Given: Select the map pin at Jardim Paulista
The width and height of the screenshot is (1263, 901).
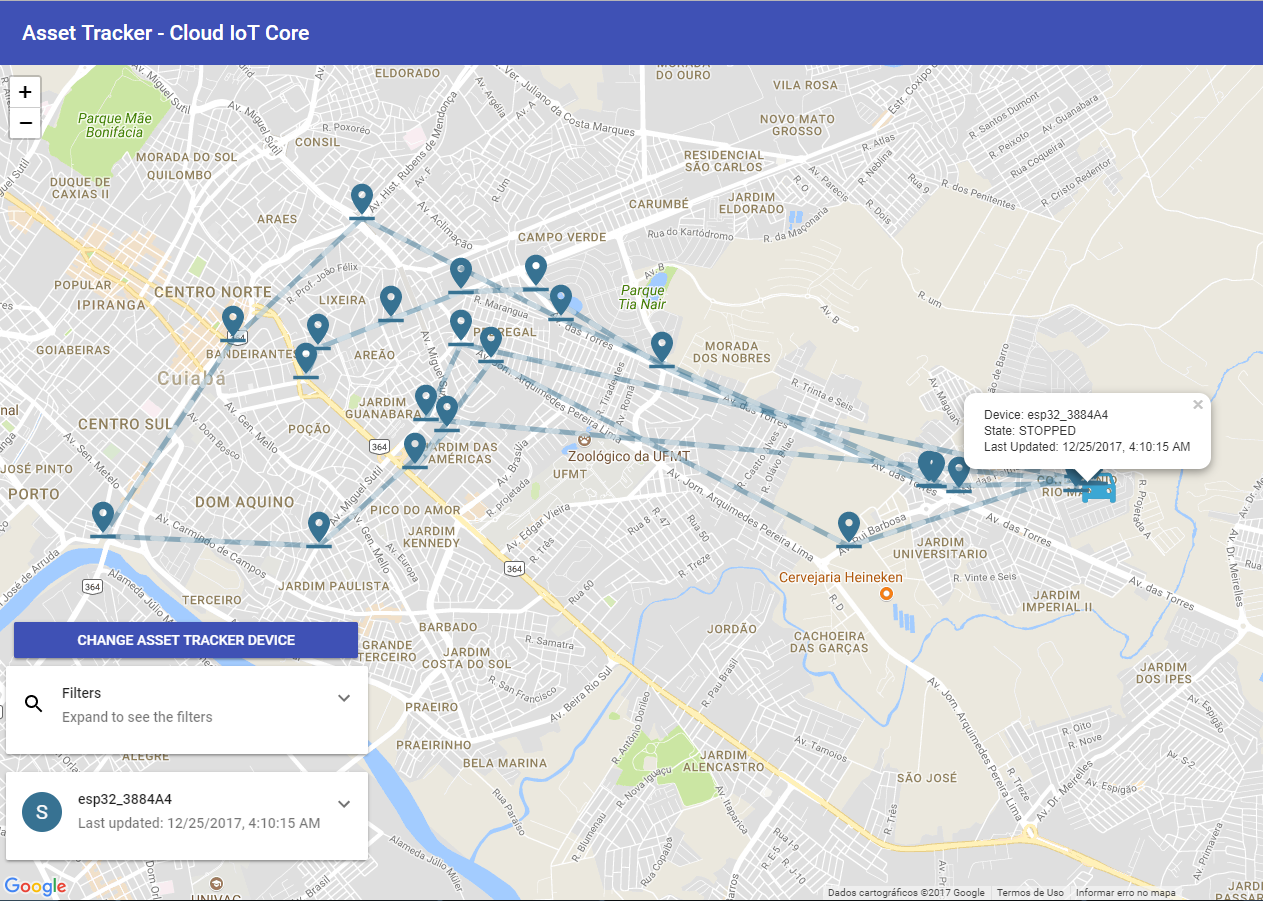Looking at the screenshot, I should (319, 526).
